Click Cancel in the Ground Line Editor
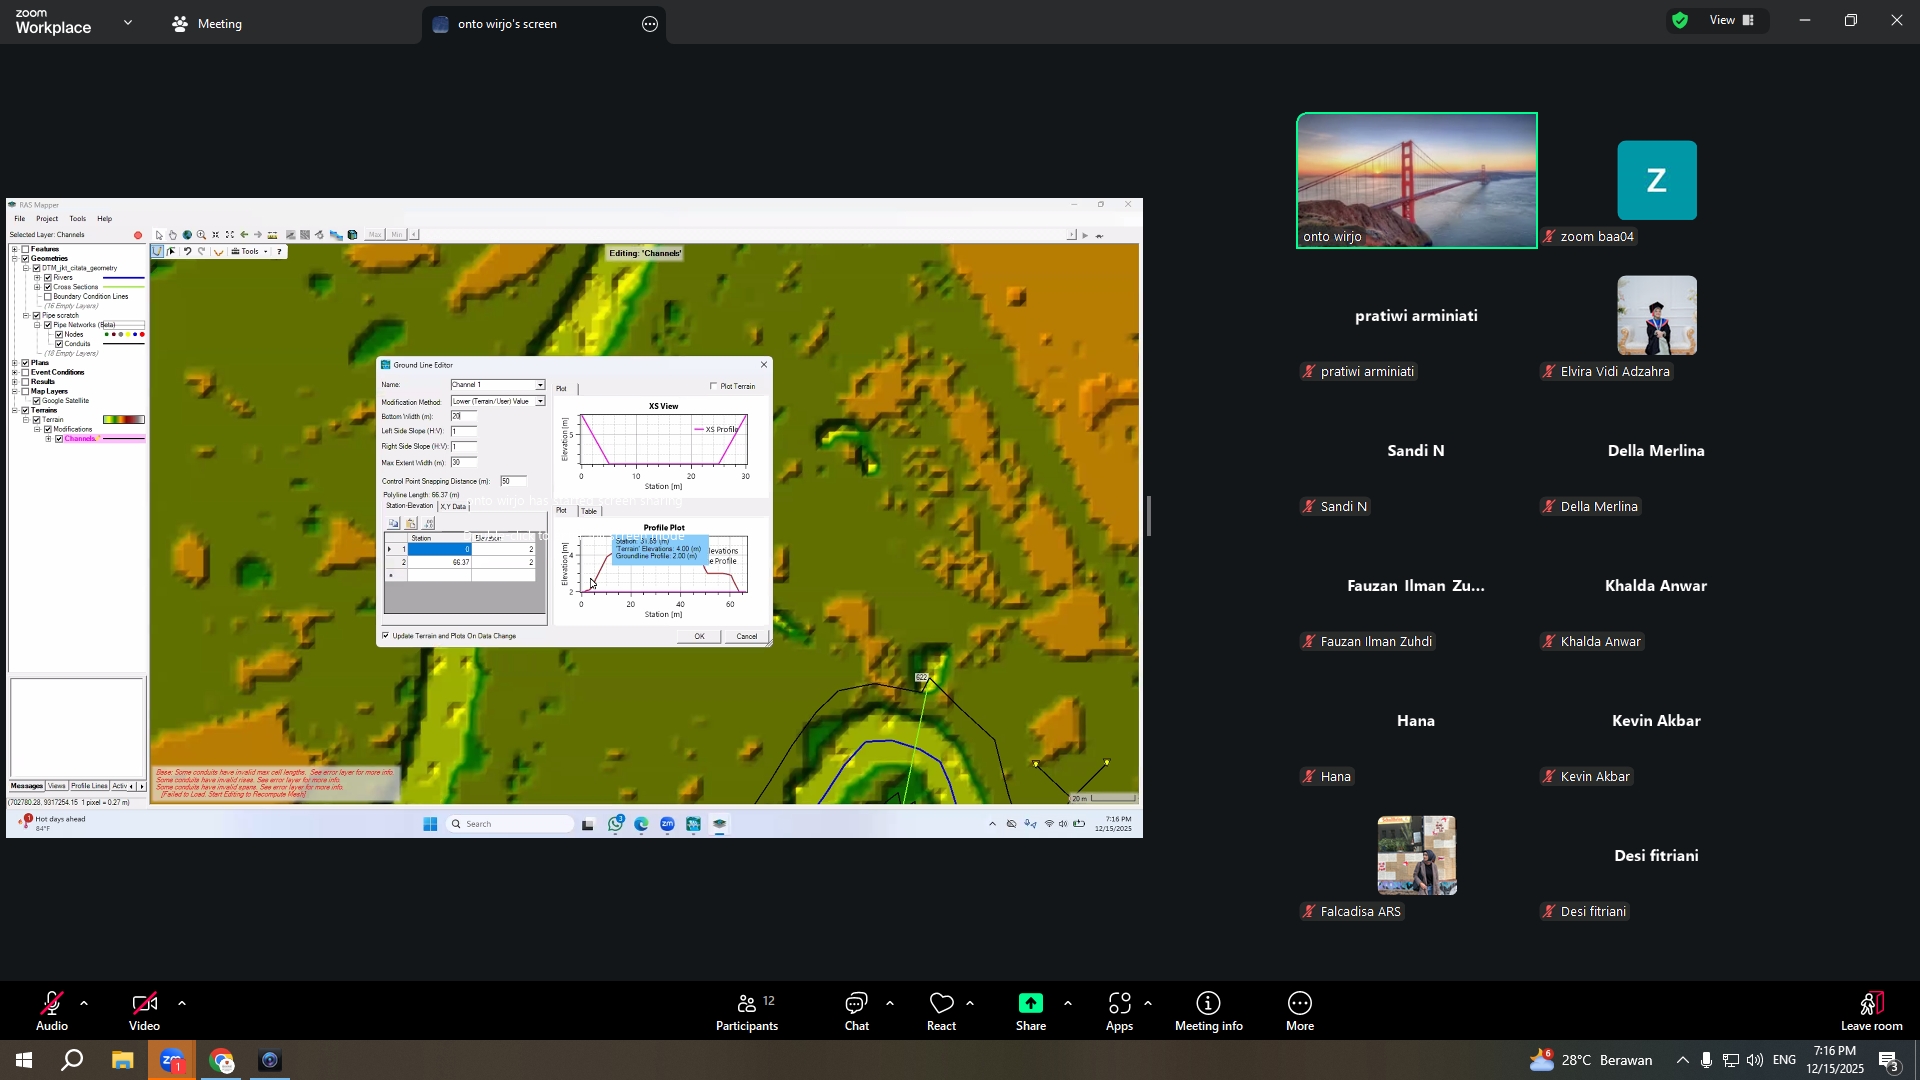The image size is (1920, 1080). pos(747,636)
